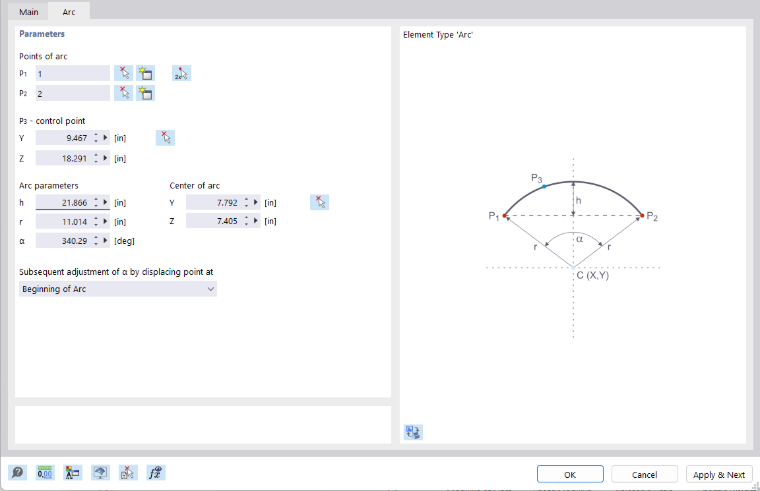The height and width of the screenshot is (491, 760).
Task: Pick control point P3 graphically
Action: 165,138
